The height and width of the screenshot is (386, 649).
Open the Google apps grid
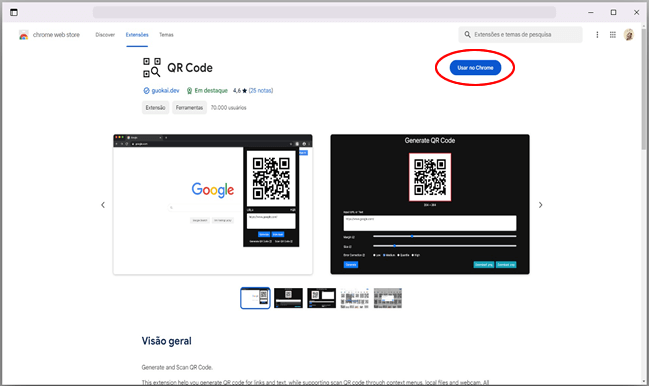pyautogui.click(x=613, y=35)
